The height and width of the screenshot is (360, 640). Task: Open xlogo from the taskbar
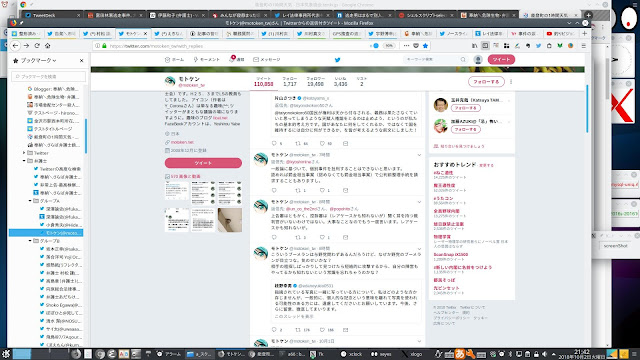412,354
